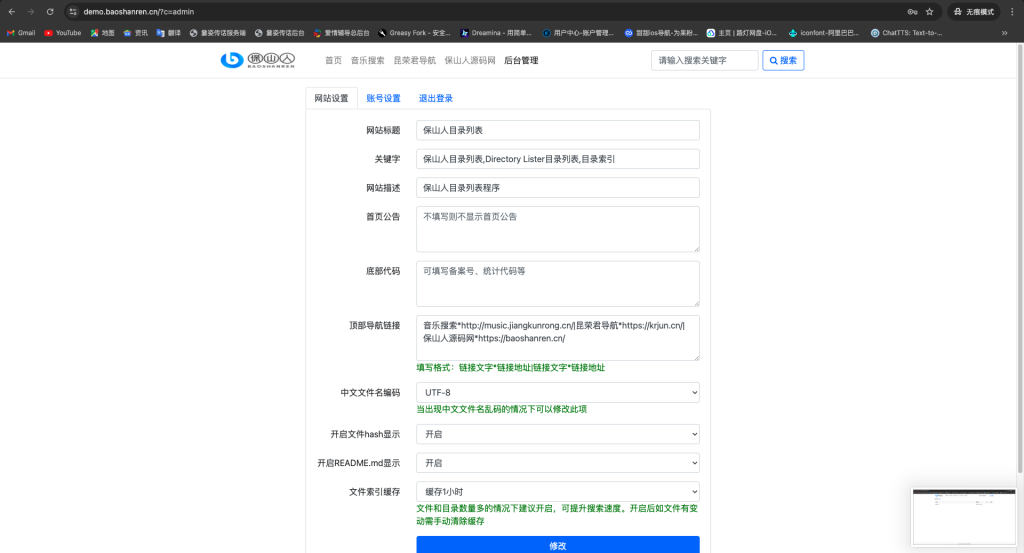Open 昆荣君导航 navigation link
1024x553 pixels.
click(x=414, y=60)
